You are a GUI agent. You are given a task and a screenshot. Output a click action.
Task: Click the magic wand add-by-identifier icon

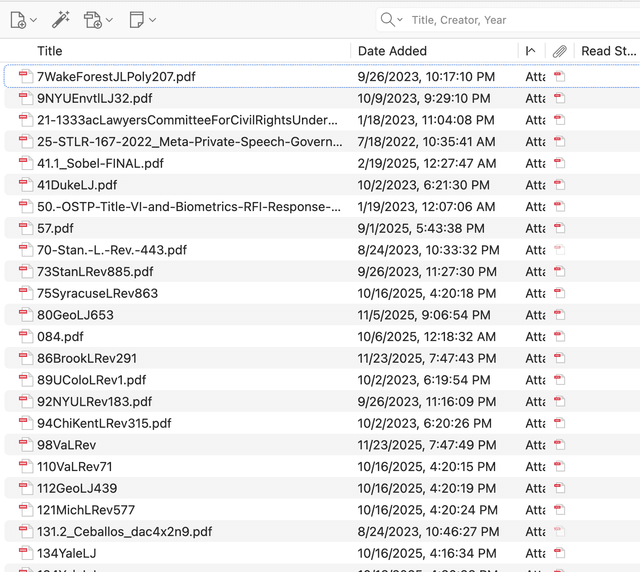point(61,19)
